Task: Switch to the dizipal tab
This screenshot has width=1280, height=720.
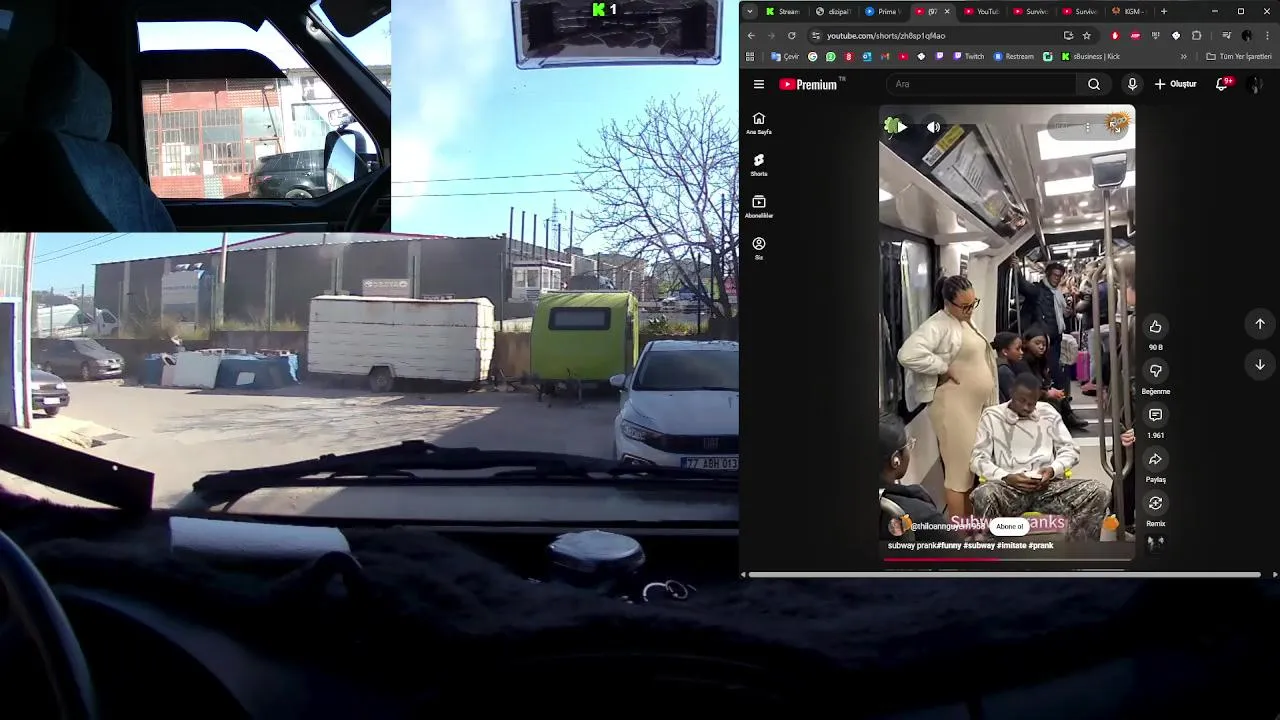Action: [833, 12]
